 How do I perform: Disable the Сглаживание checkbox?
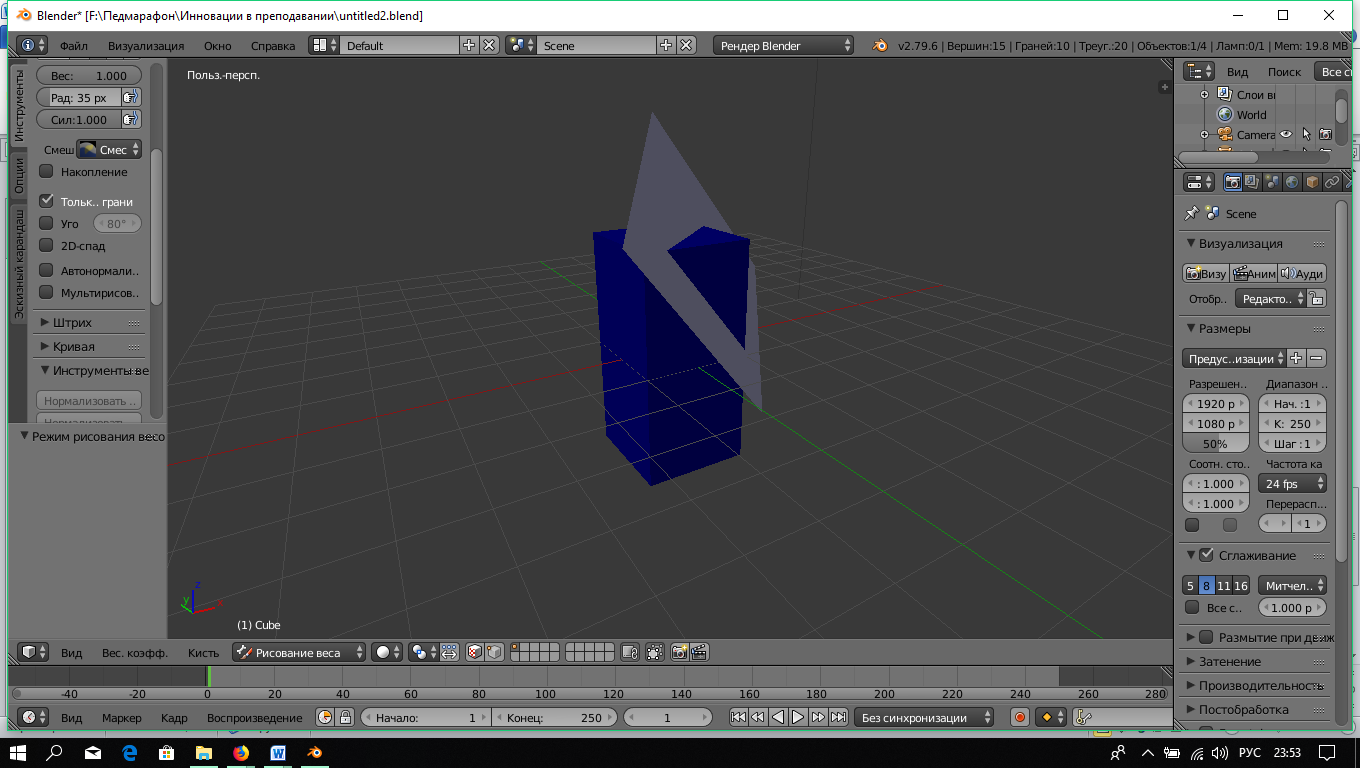pos(1207,555)
